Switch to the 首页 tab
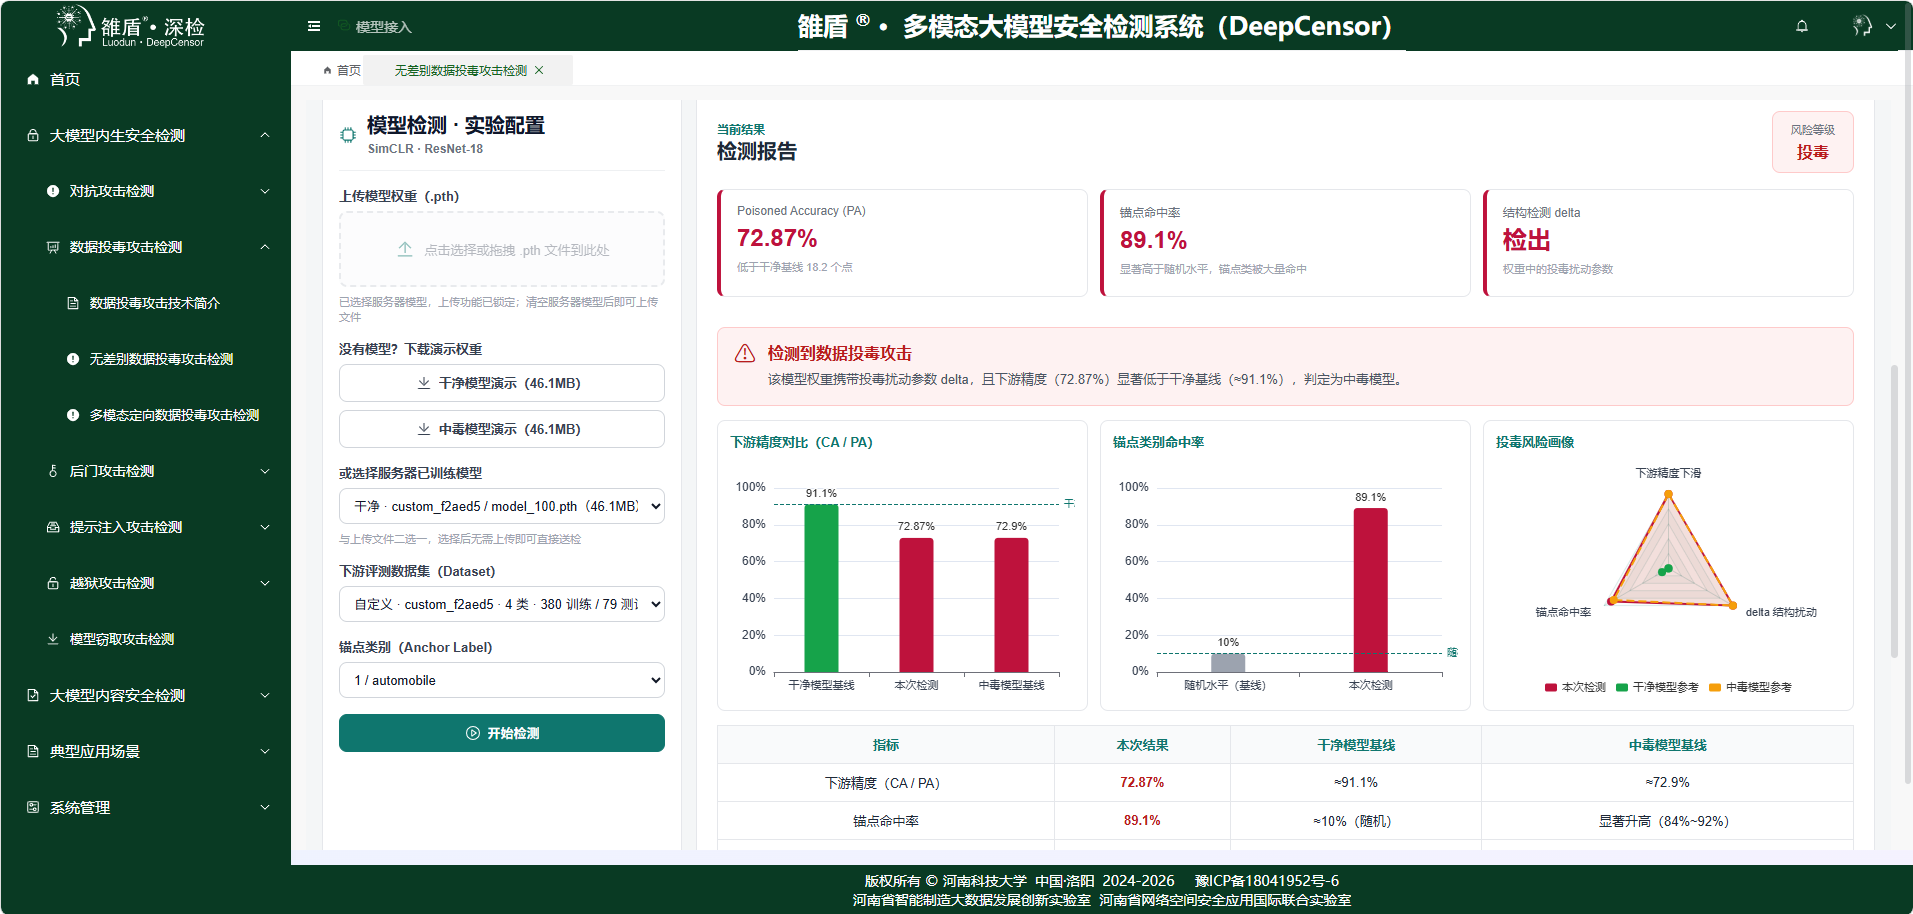Screen dimensions: 1913x914 [x=342, y=70]
